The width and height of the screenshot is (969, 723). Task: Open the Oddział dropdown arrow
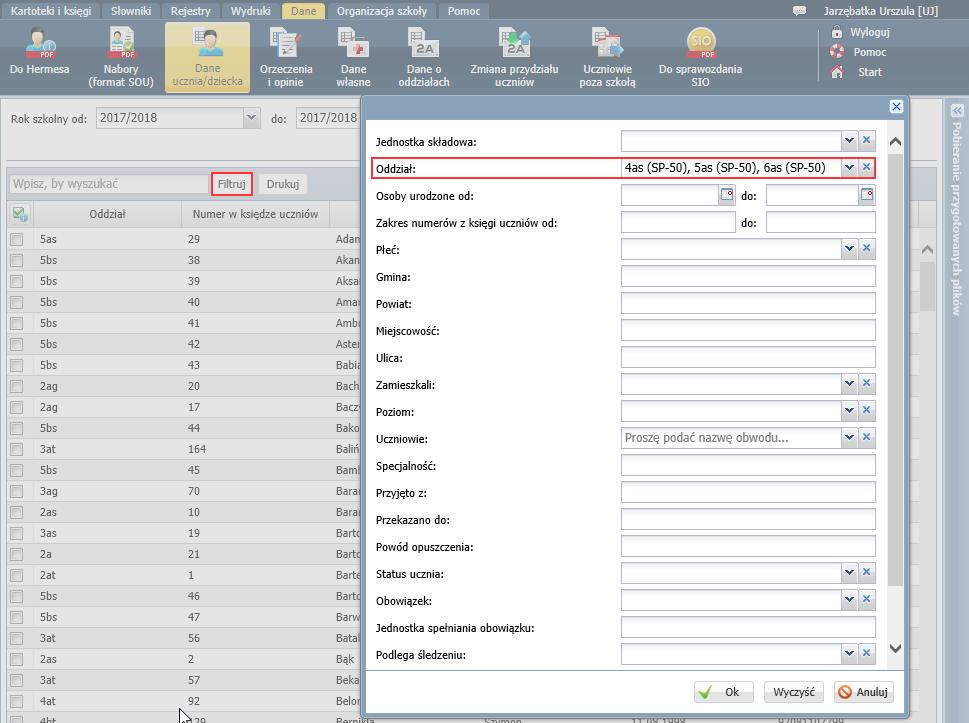pos(849,167)
